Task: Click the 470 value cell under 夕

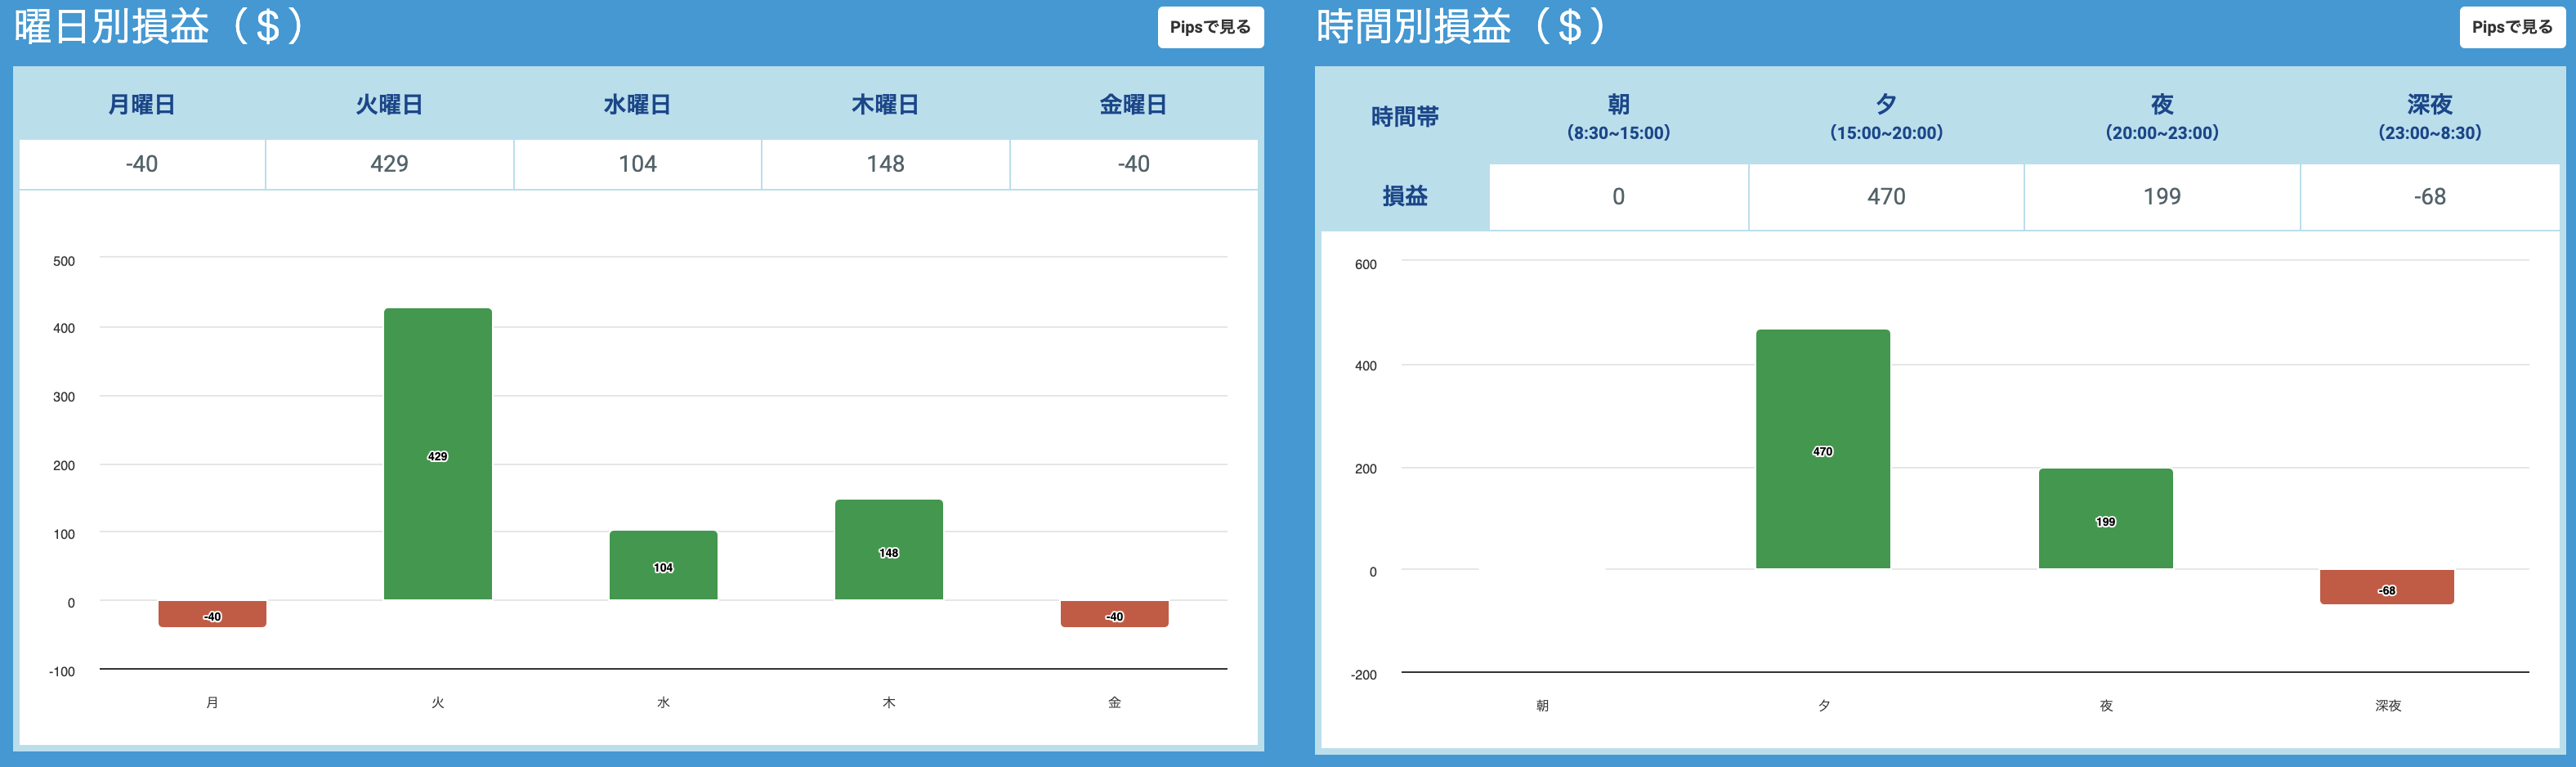Action: (x=1887, y=197)
